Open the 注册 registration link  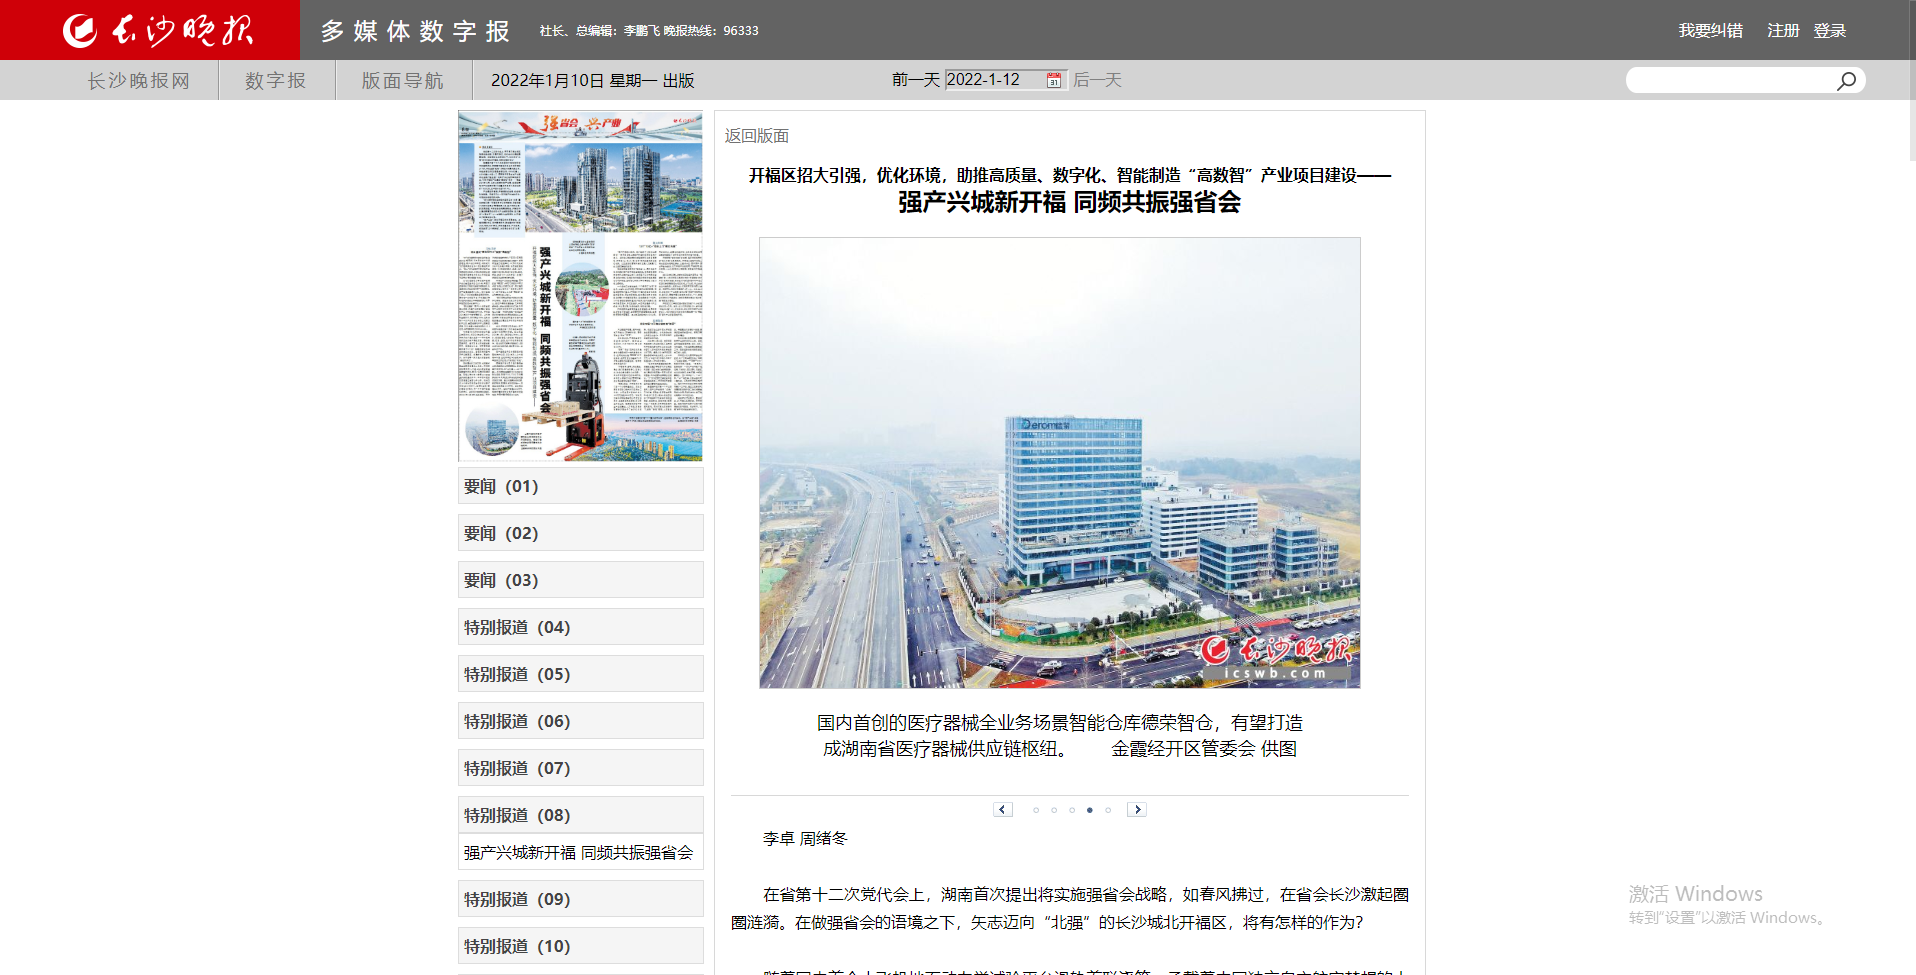pyautogui.click(x=1781, y=30)
